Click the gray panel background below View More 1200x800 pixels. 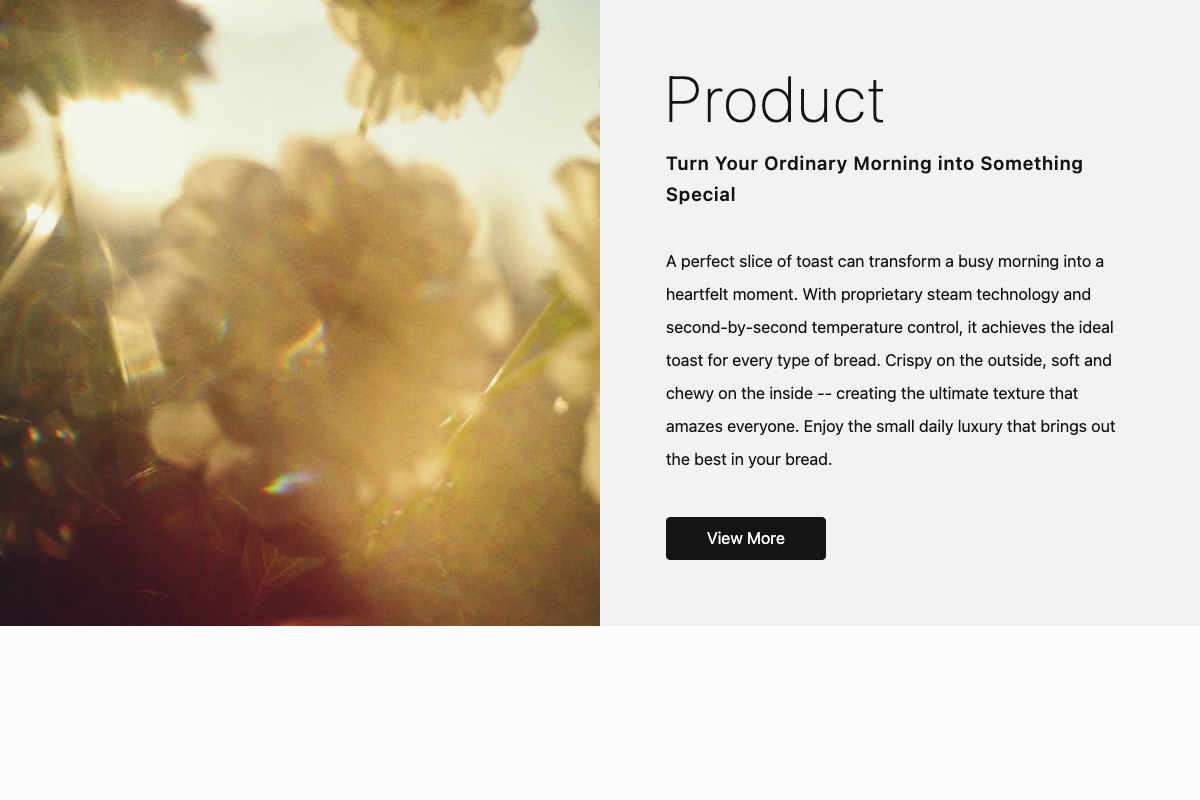click(x=900, y=594)
